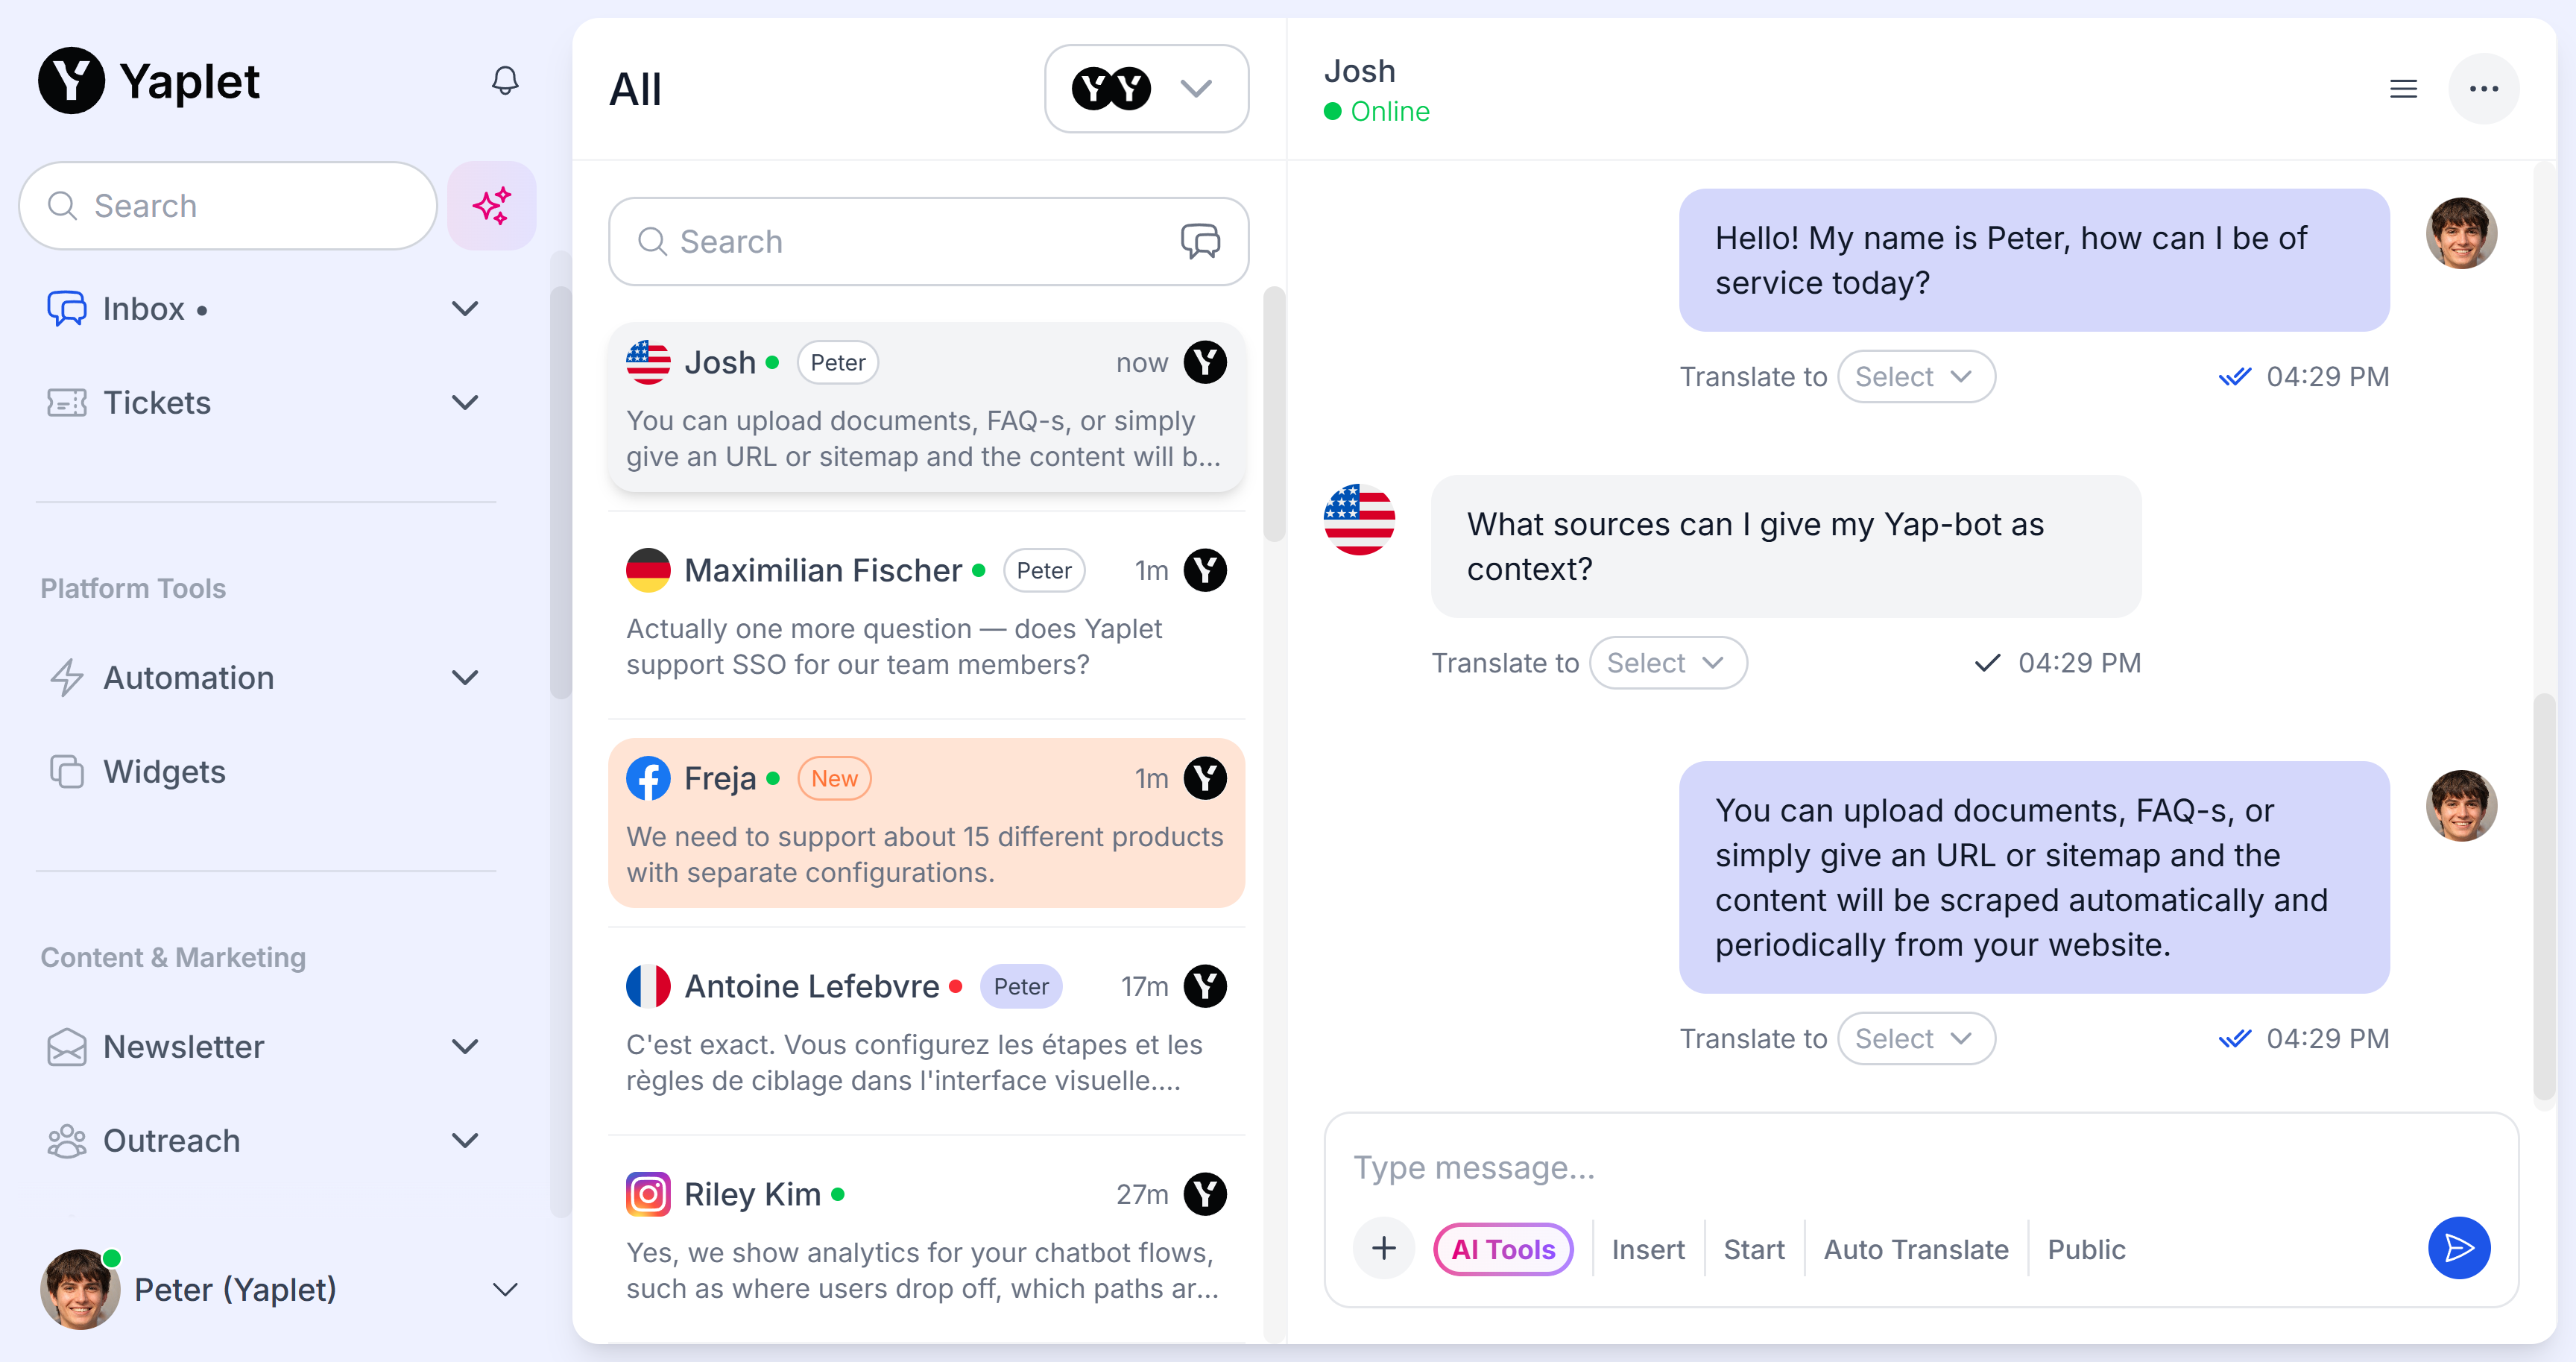The width and height of the screenshot is (2576, 1362).
Task: Open Translate to Select under Peter's greeting
Action: pos(1916,376)
